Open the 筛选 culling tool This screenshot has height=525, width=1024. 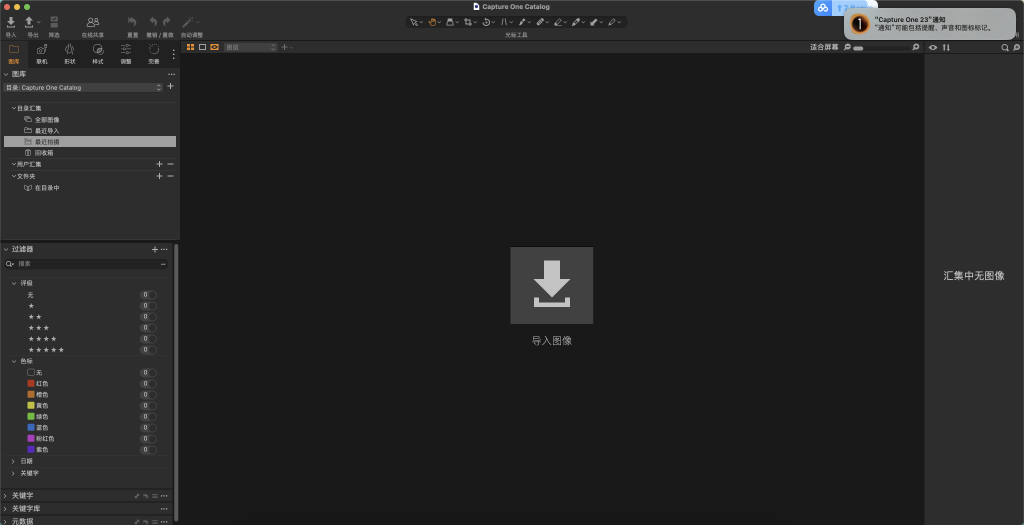tap(54, 22)
